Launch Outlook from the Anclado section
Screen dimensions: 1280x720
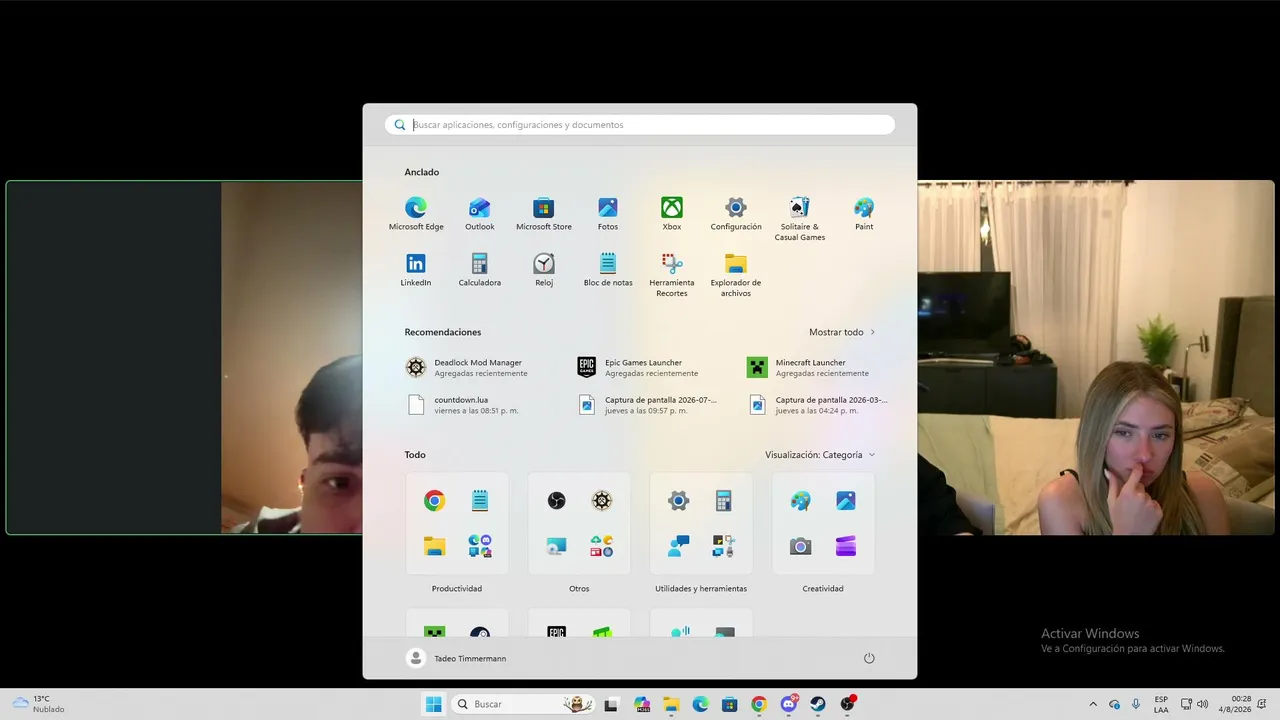tap(480, 214)
